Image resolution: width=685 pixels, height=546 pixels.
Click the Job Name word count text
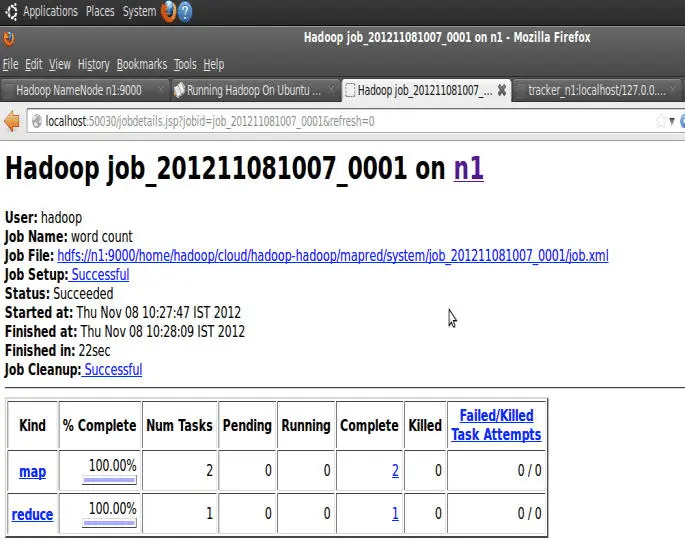coord(102,237)
